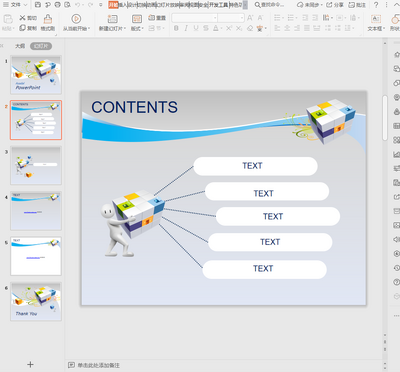Open Print Preview from quick access bar
Image resolution: width=400 pixels, height=372 pixels.
(x=67, y=5)
